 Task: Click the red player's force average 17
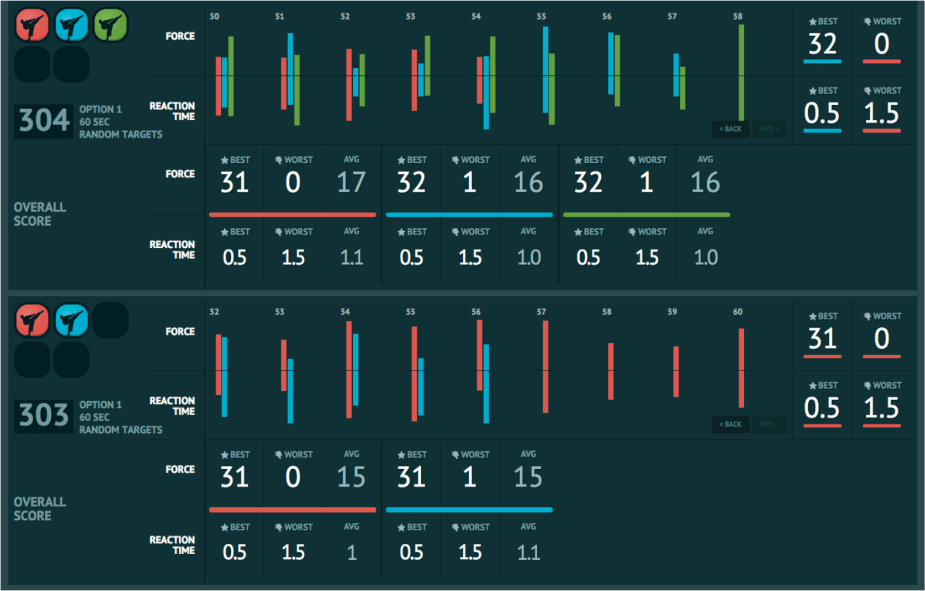click(351, 182)
